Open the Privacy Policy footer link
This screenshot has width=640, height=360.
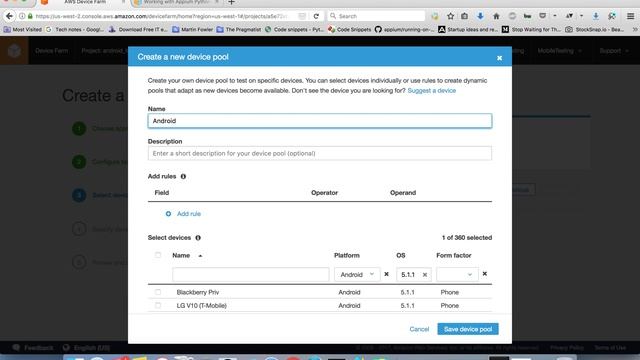(567, 348)
